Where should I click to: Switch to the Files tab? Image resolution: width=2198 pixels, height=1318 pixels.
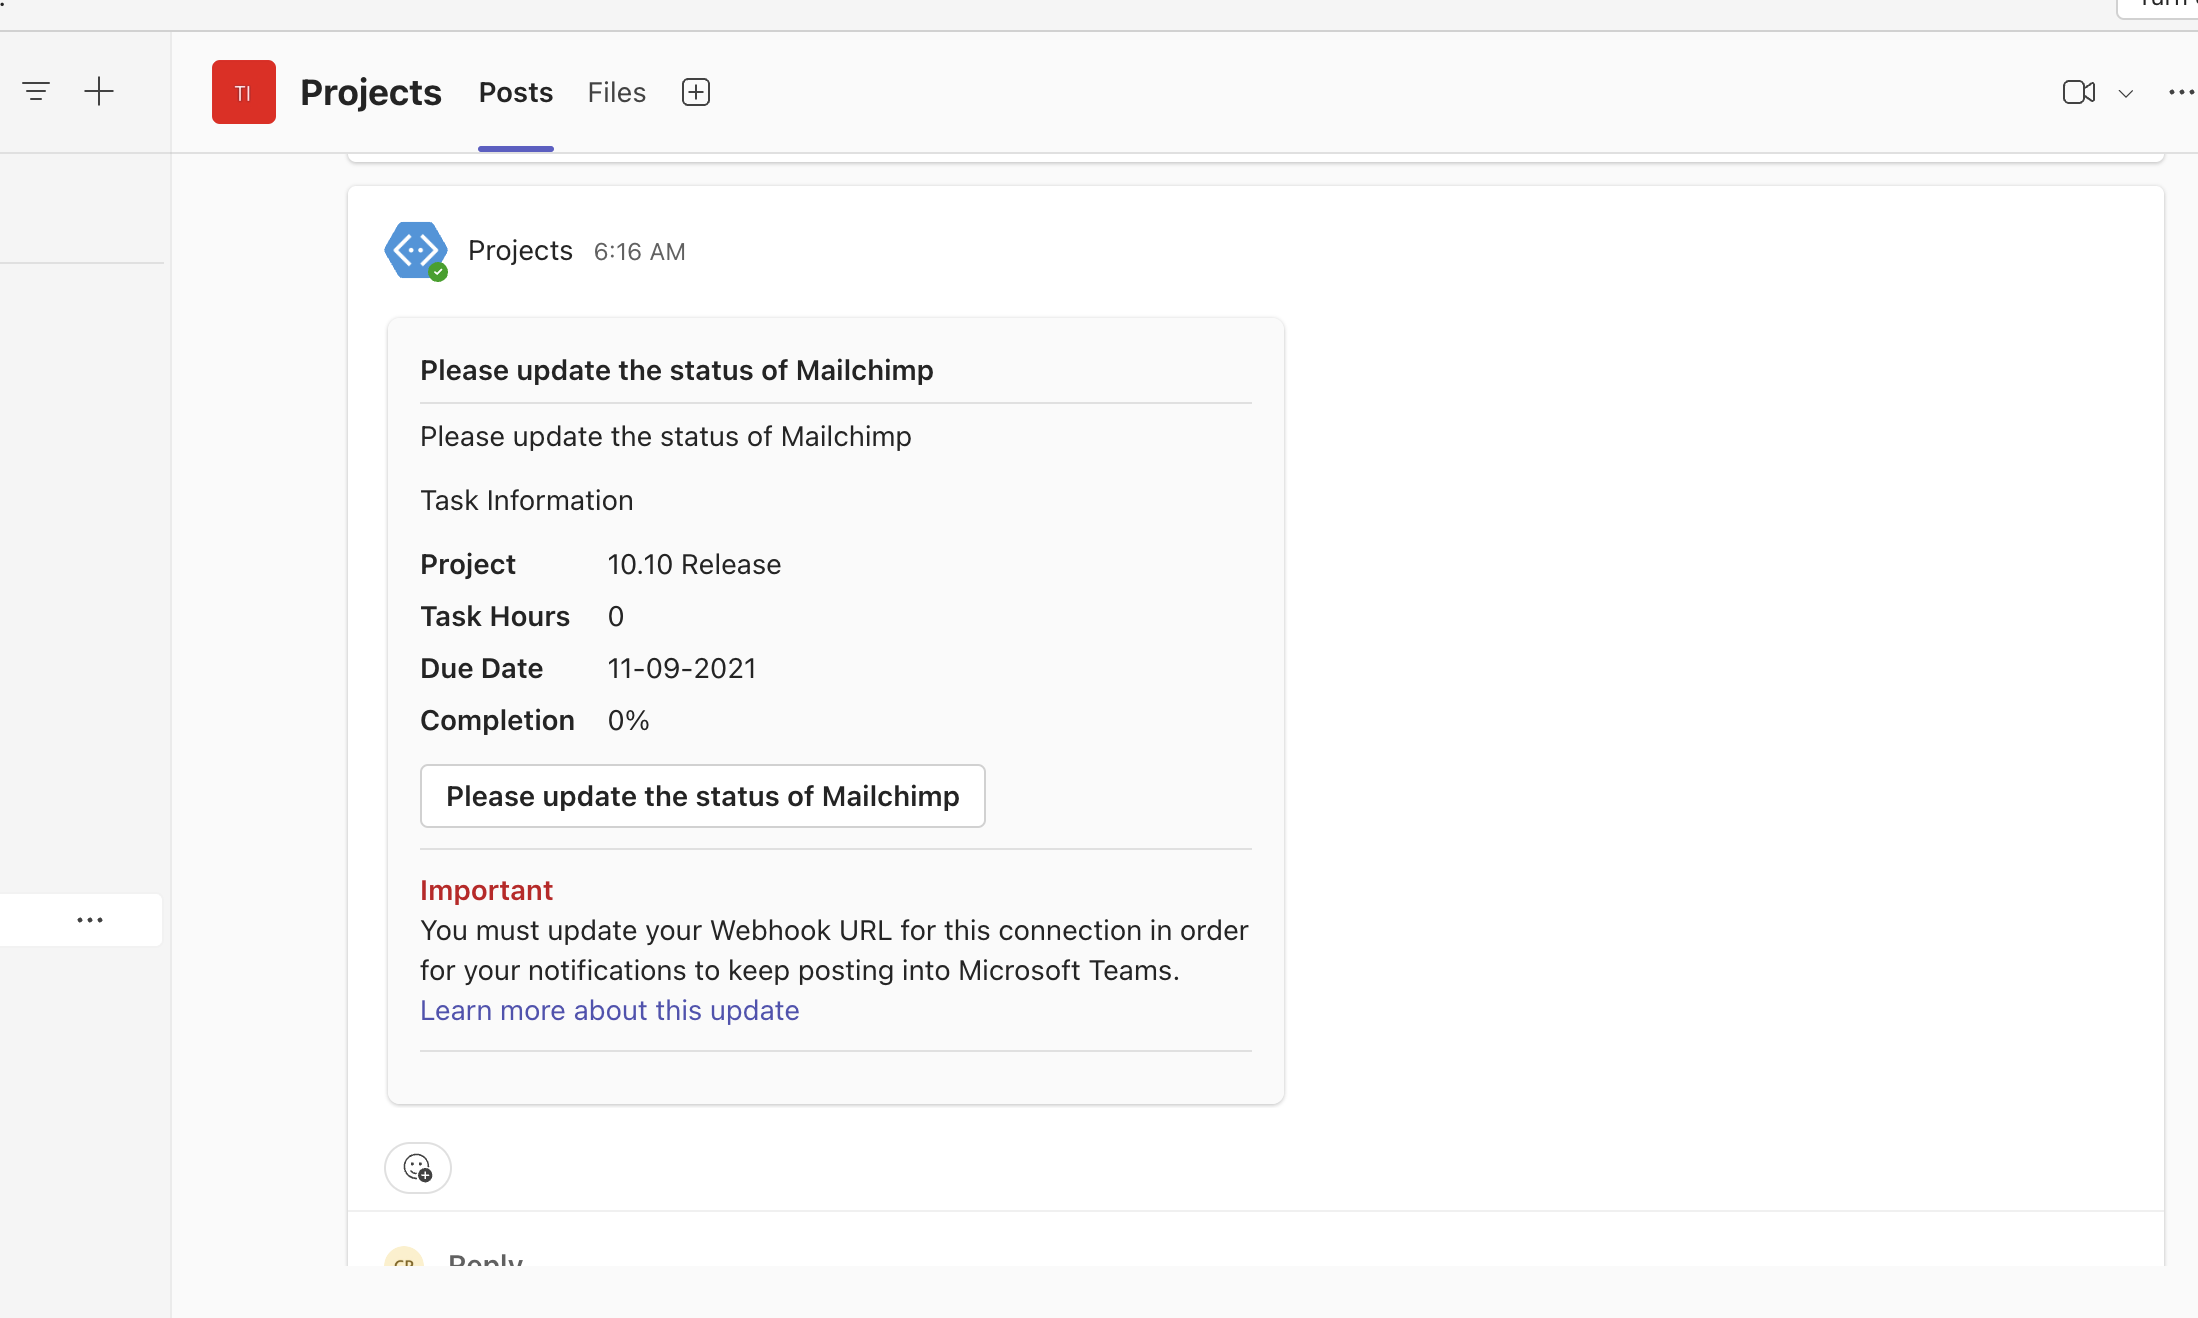click(x=615, y=92)
